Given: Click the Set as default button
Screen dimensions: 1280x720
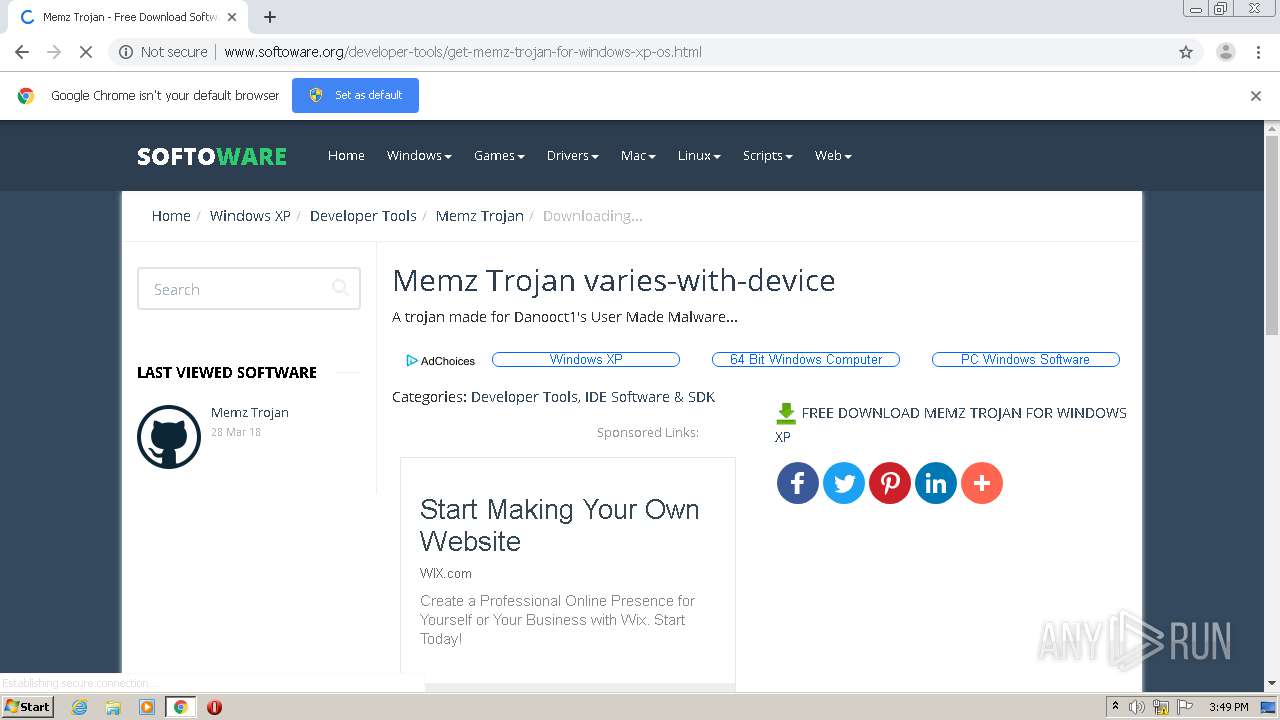Looking at the screenshot, I should click(355, 95).
